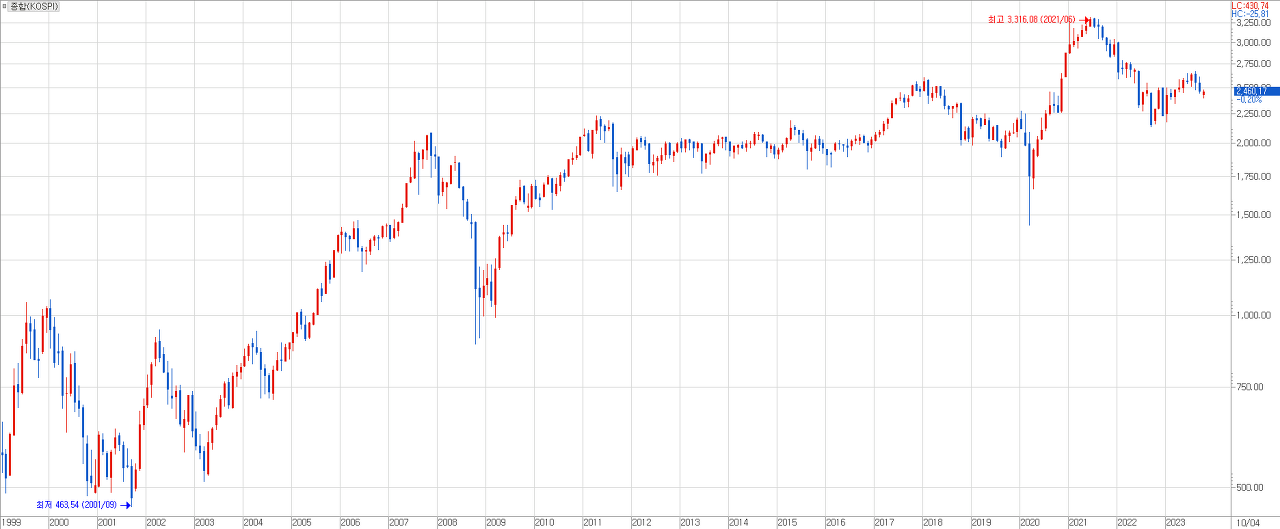Click the 1,750.00 price axis label
The height and width of the screenshot is (529, 1280).
tap(1252, 177)
